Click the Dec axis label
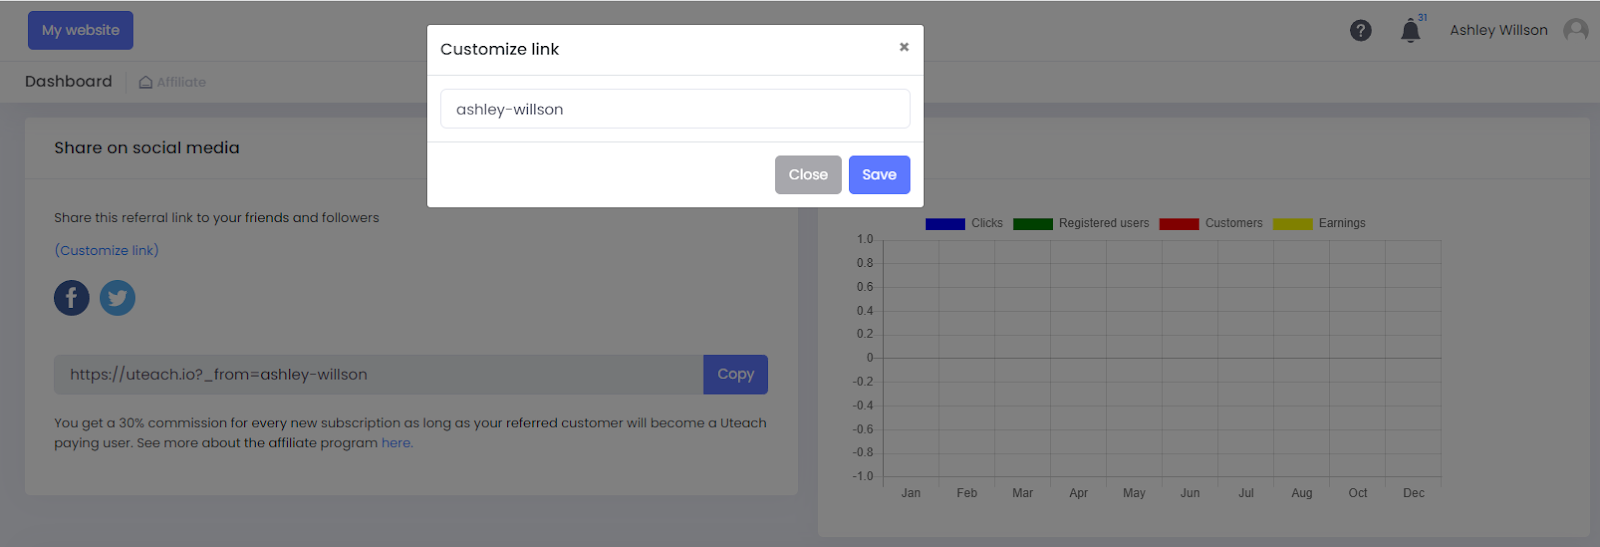Image resolution: width=1600 pixels, height=547 pixels. click(x=1414, y=493)
